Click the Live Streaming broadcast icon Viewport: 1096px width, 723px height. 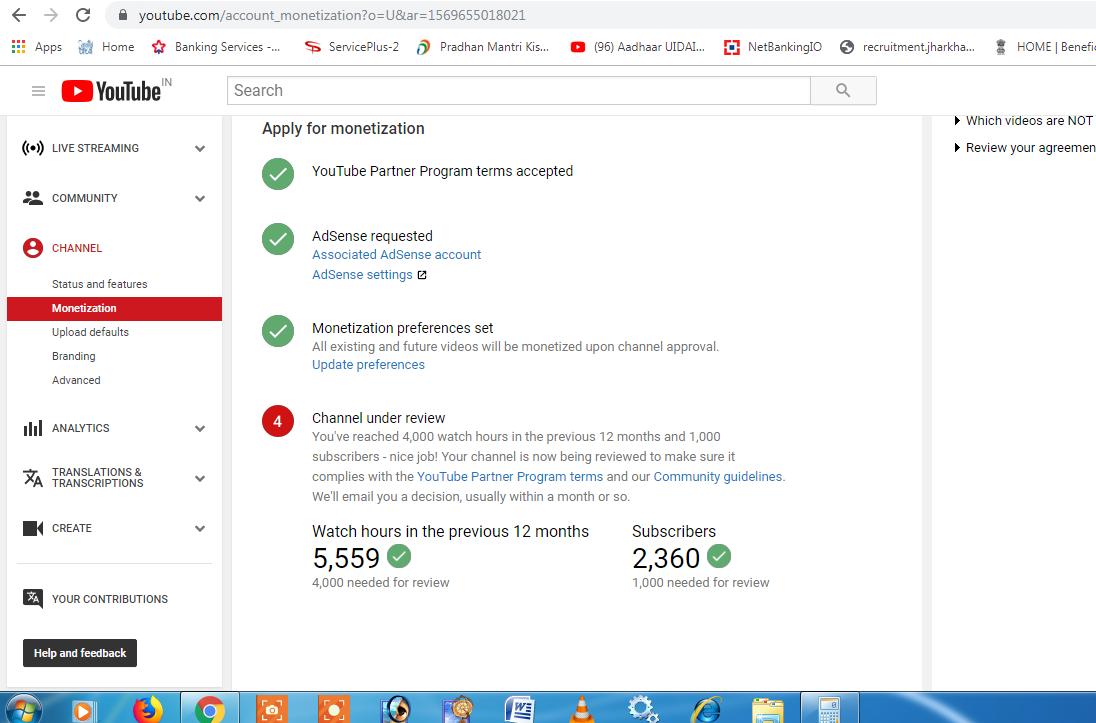pyautogui.click(x=33, y=148)
